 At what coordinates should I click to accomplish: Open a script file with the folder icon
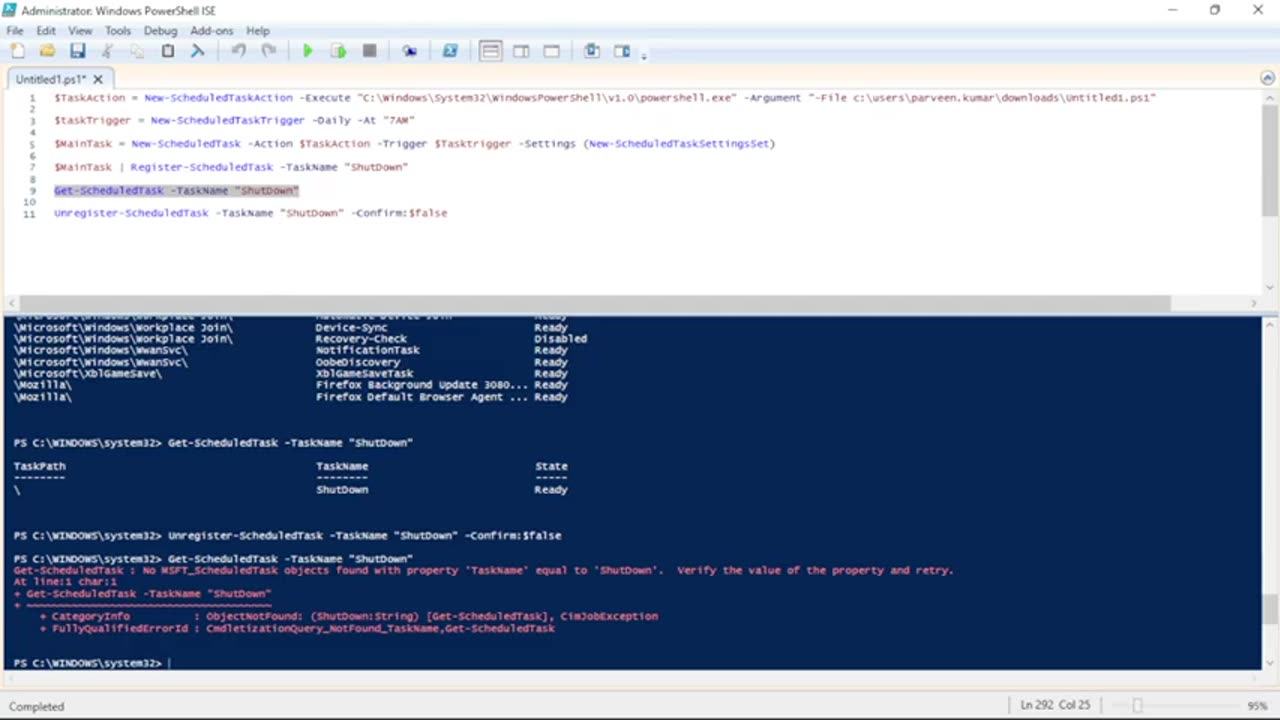[47, 51]
